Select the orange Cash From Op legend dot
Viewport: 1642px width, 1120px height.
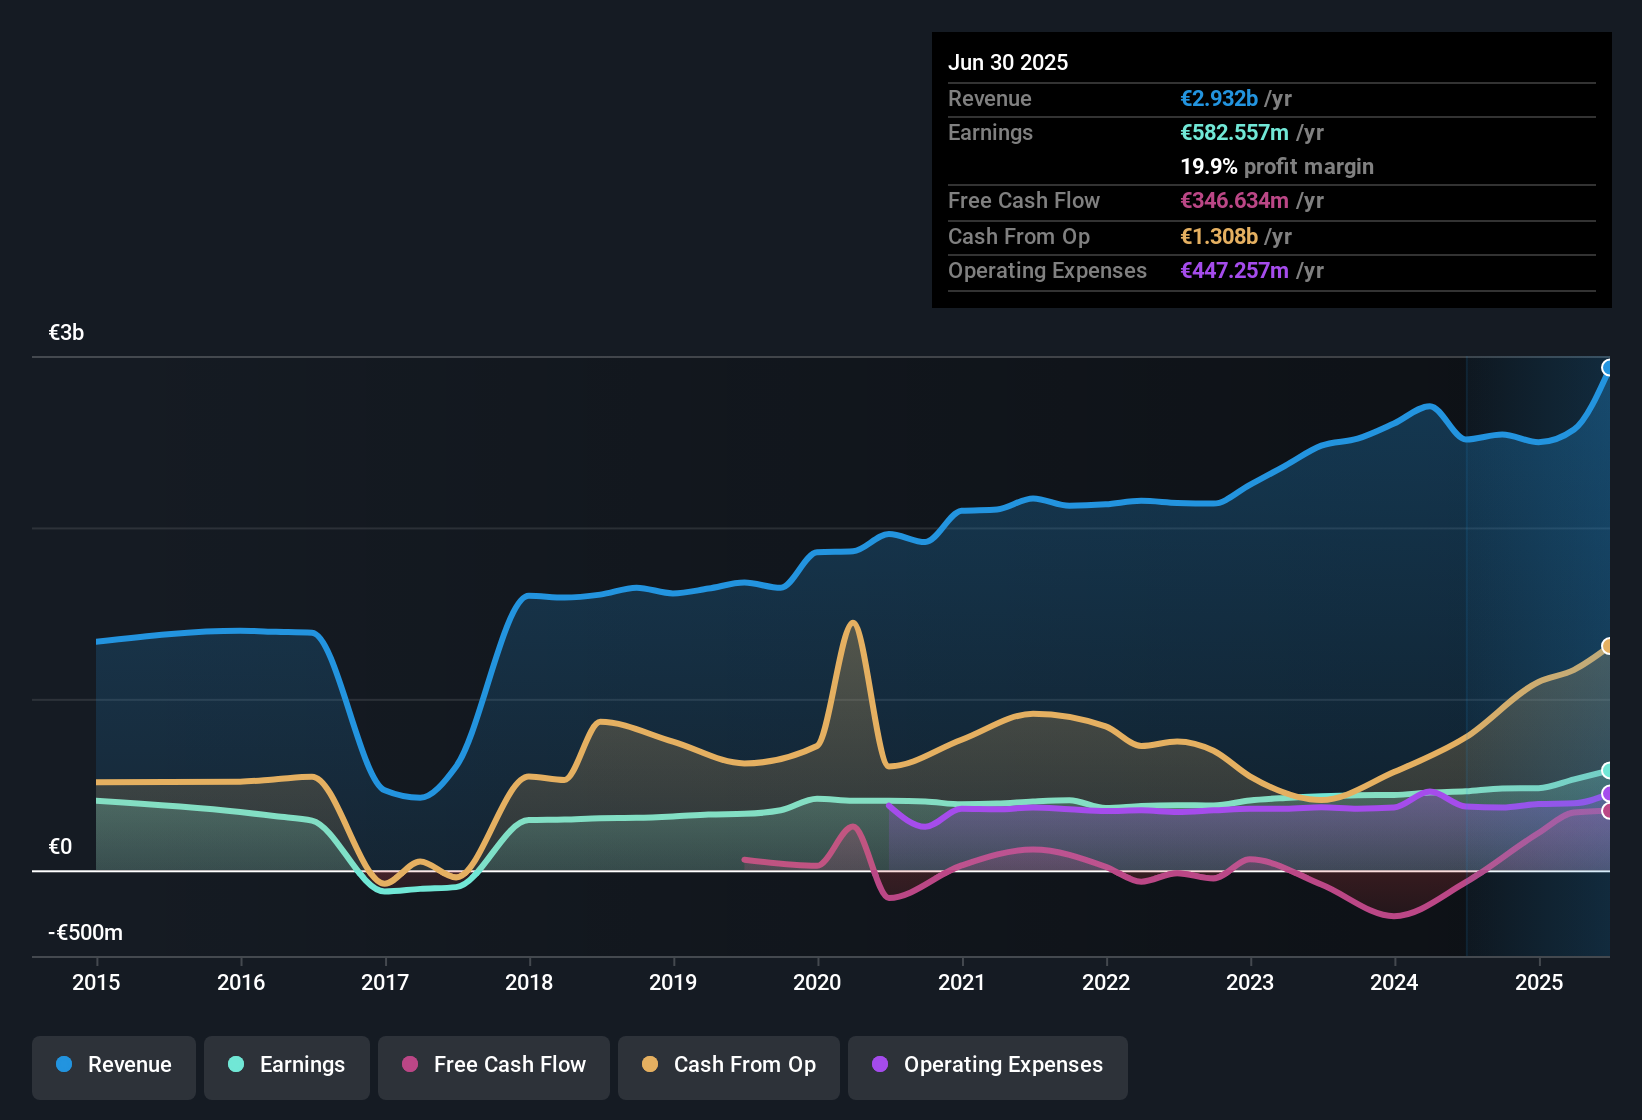(650, 1065)
